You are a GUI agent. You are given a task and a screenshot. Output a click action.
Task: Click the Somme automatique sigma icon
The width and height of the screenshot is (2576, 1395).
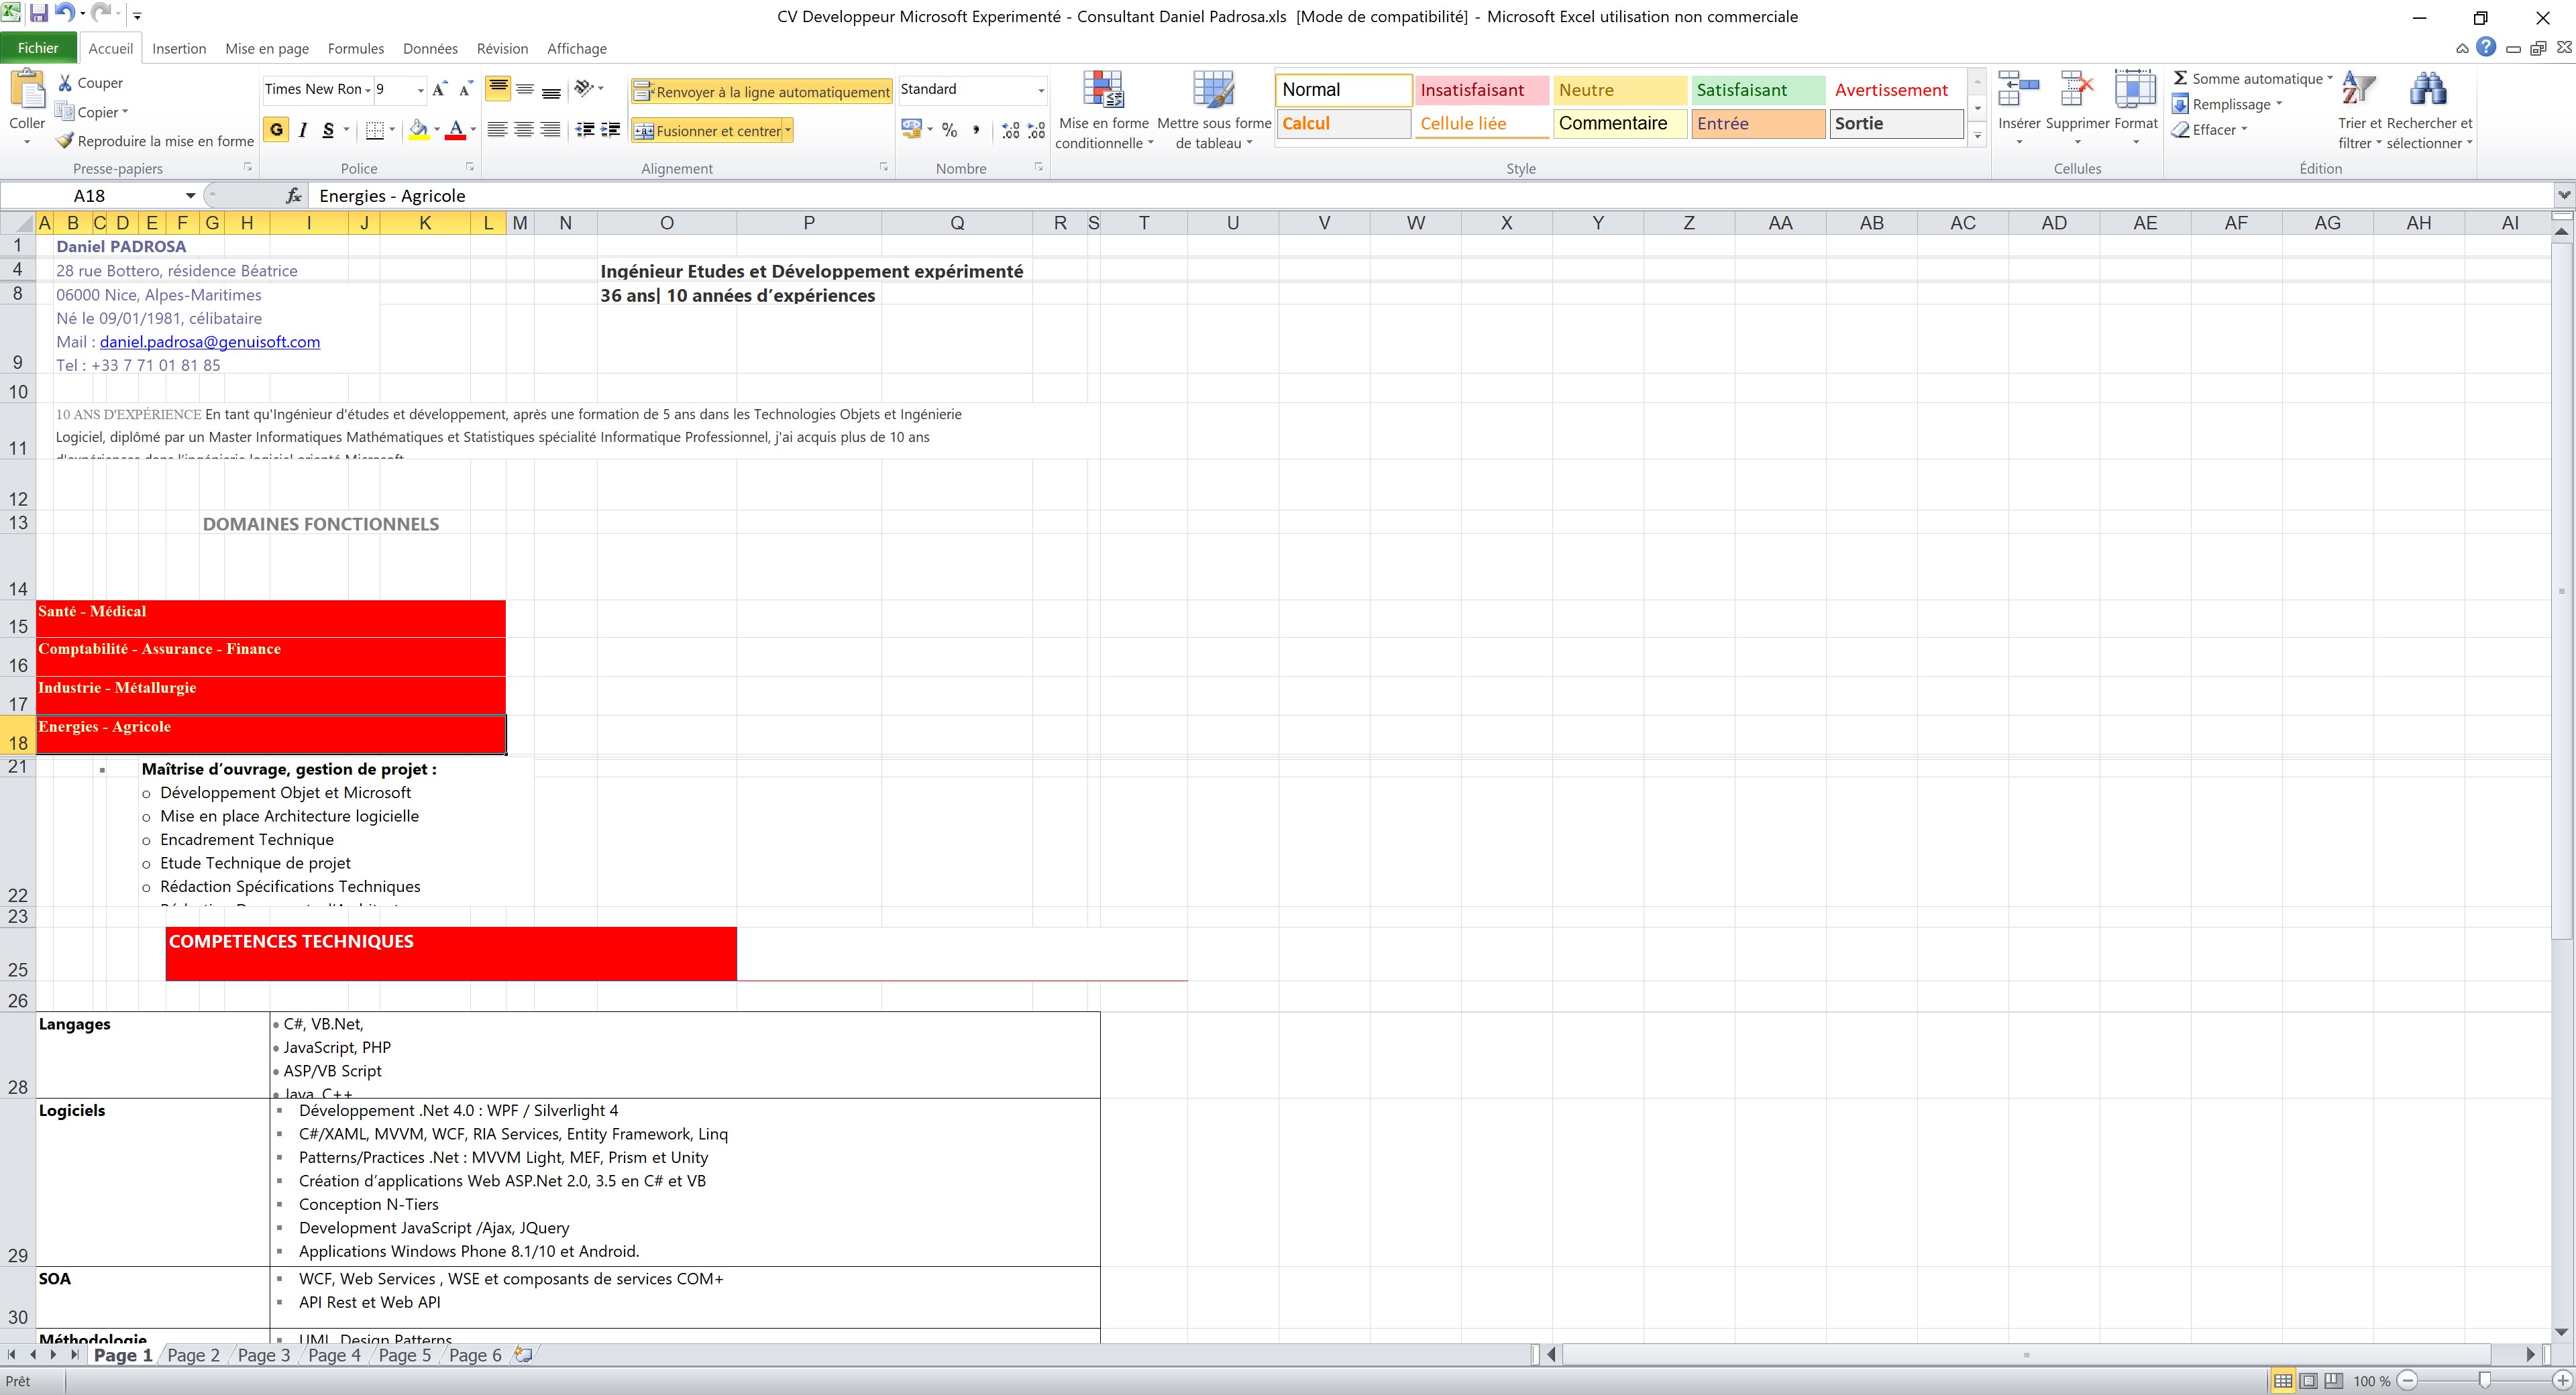[2180, 78]
